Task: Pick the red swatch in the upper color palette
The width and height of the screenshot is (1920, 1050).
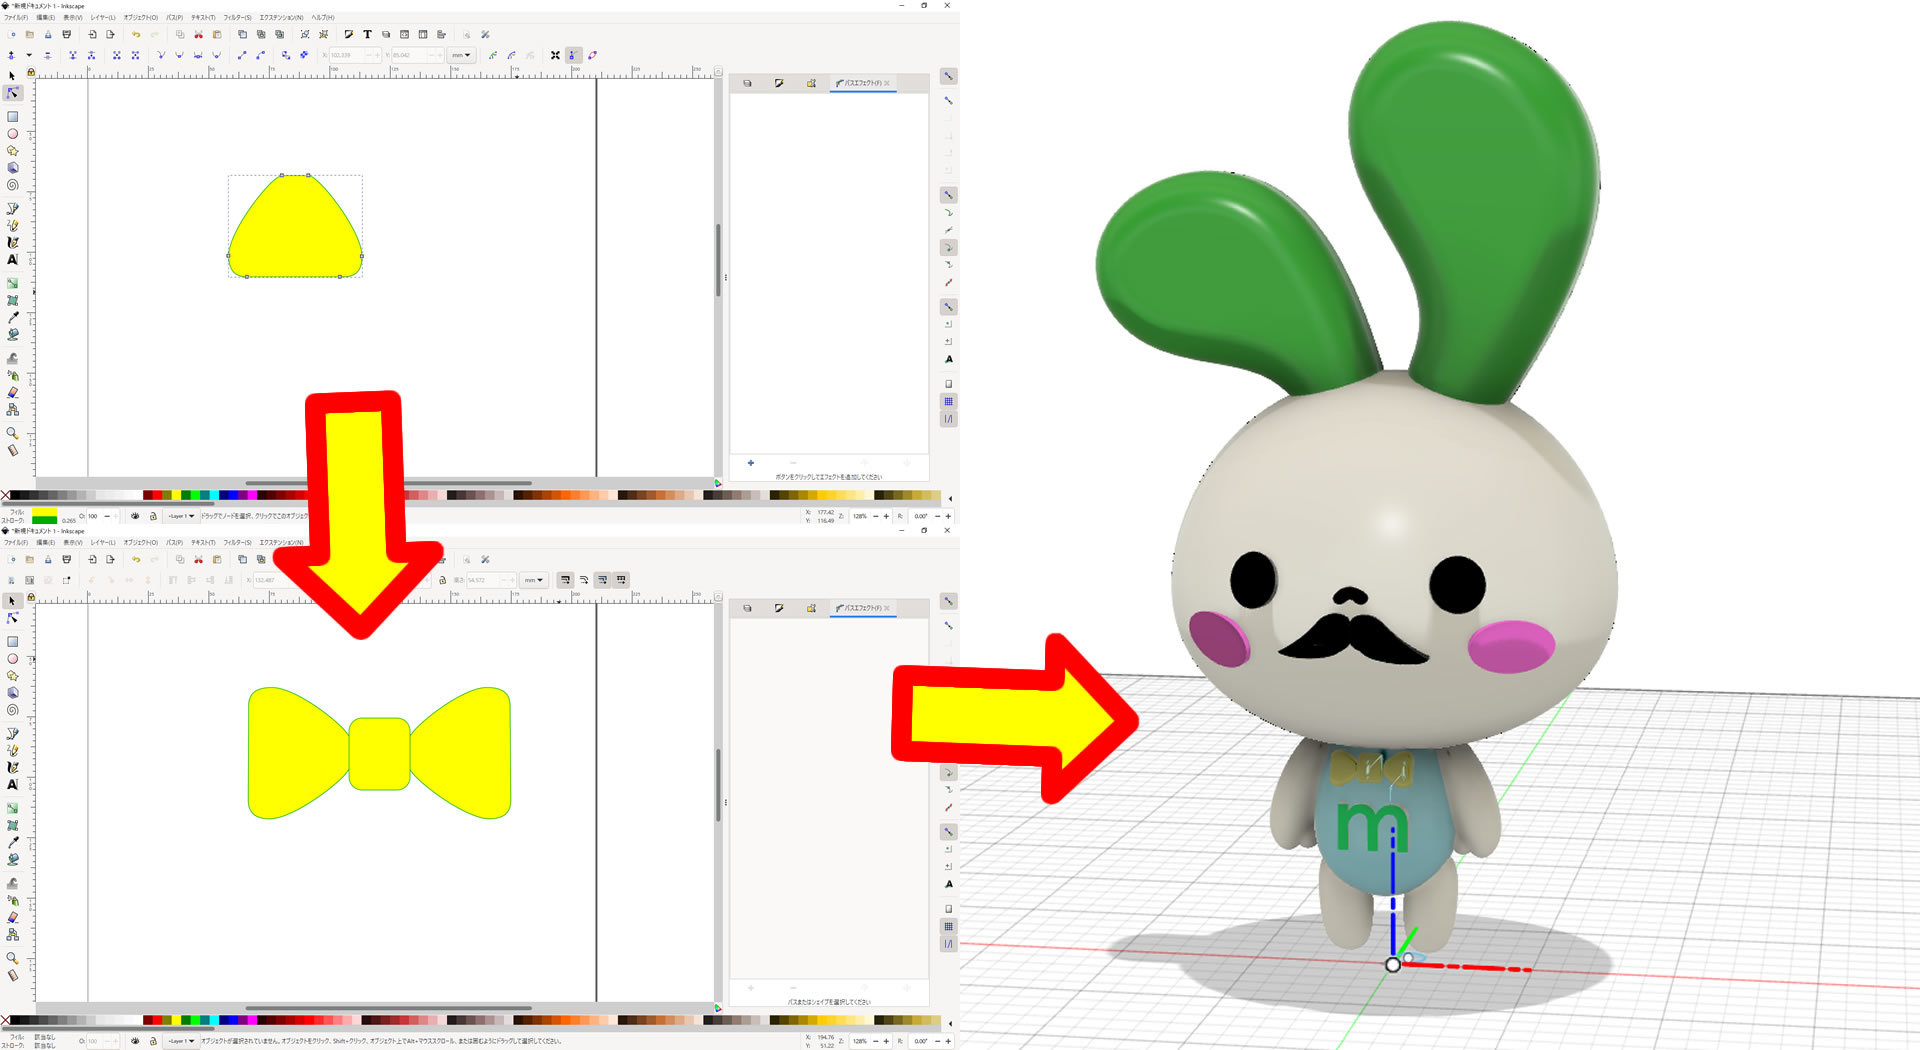Action: click(x=158, y=495)
